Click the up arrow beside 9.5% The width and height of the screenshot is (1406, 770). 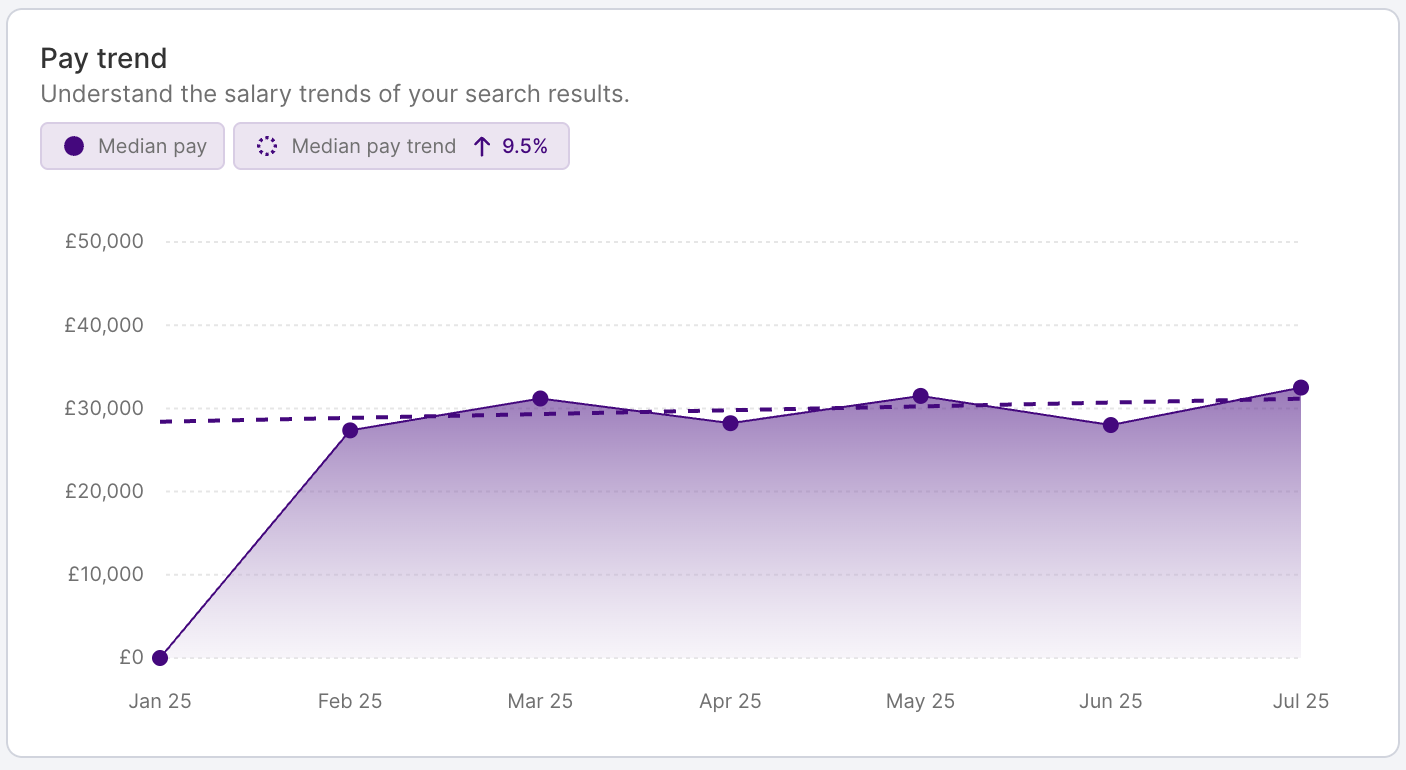(481, 146)
